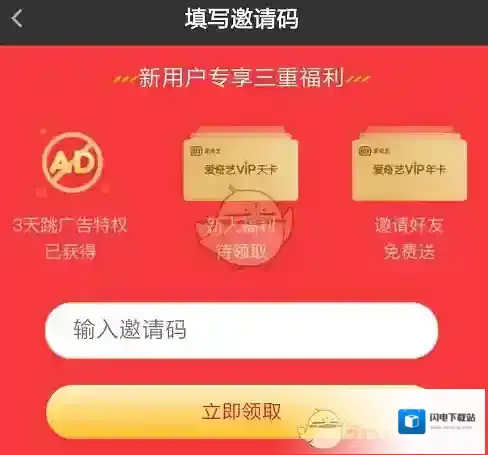
Task: Tap the 闪电下载站 watermark text
Action: (452, 418)
